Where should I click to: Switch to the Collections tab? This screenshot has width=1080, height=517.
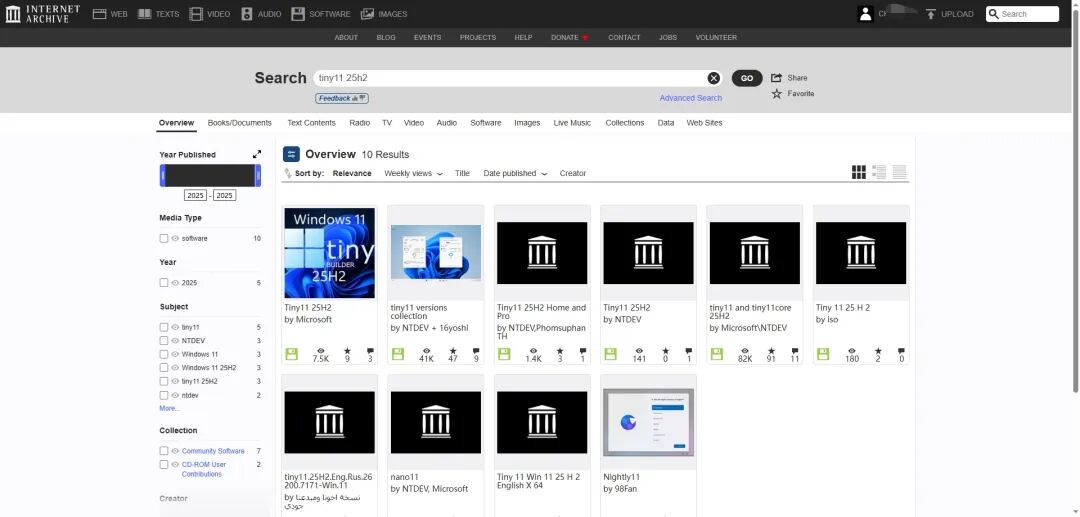[625, 123]
